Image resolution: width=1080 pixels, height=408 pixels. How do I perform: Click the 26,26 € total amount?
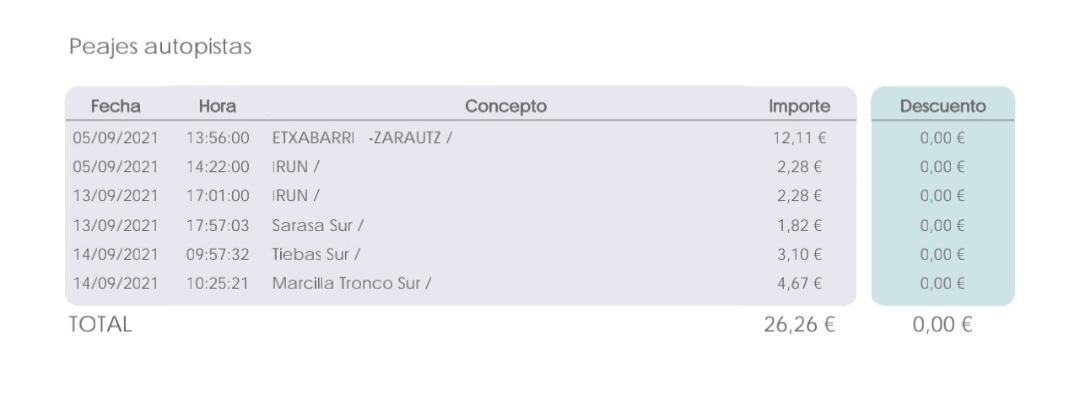799,325
